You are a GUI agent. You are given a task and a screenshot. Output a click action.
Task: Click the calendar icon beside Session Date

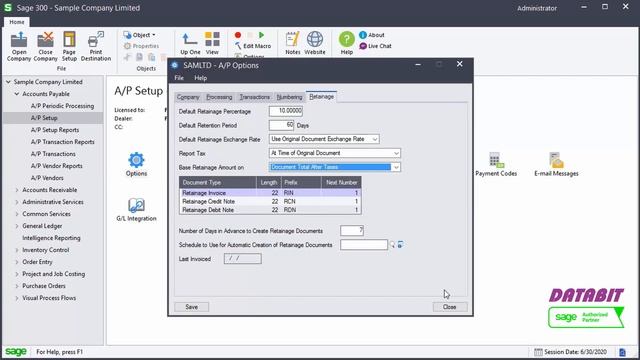[x=538, y=352]
